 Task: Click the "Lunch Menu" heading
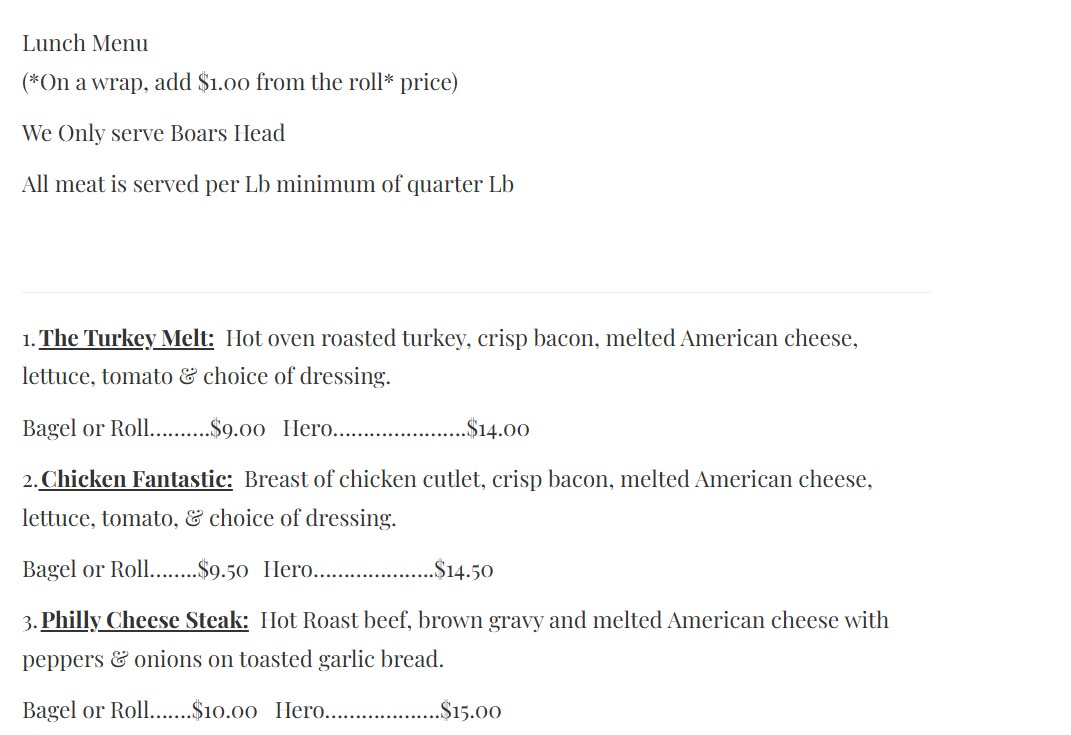pos(85,43)
